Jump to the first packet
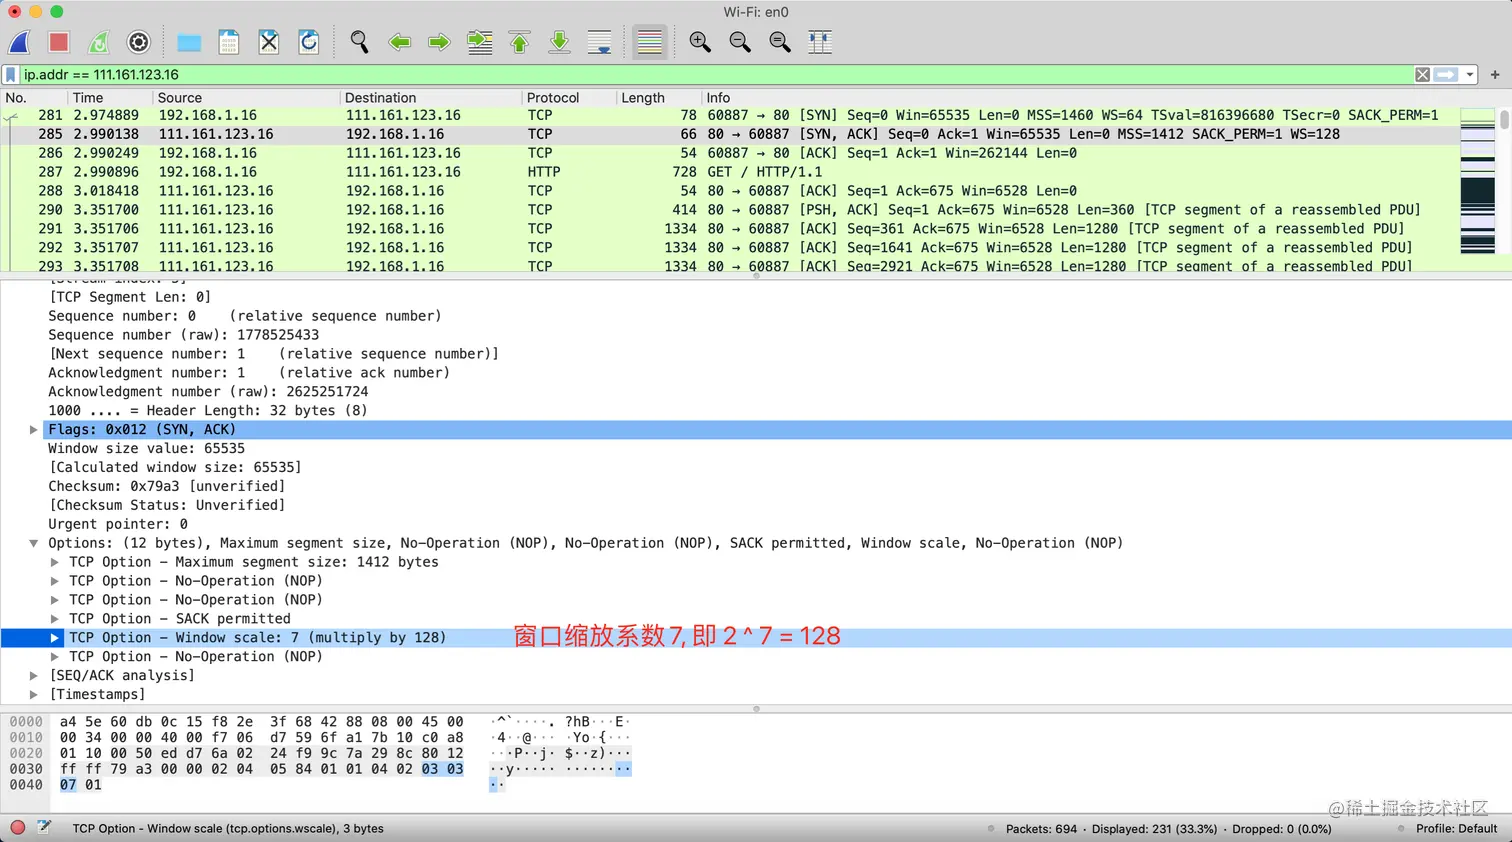Image resolution: width=1512 pixels, height=842 pixels. coord(520,42)
